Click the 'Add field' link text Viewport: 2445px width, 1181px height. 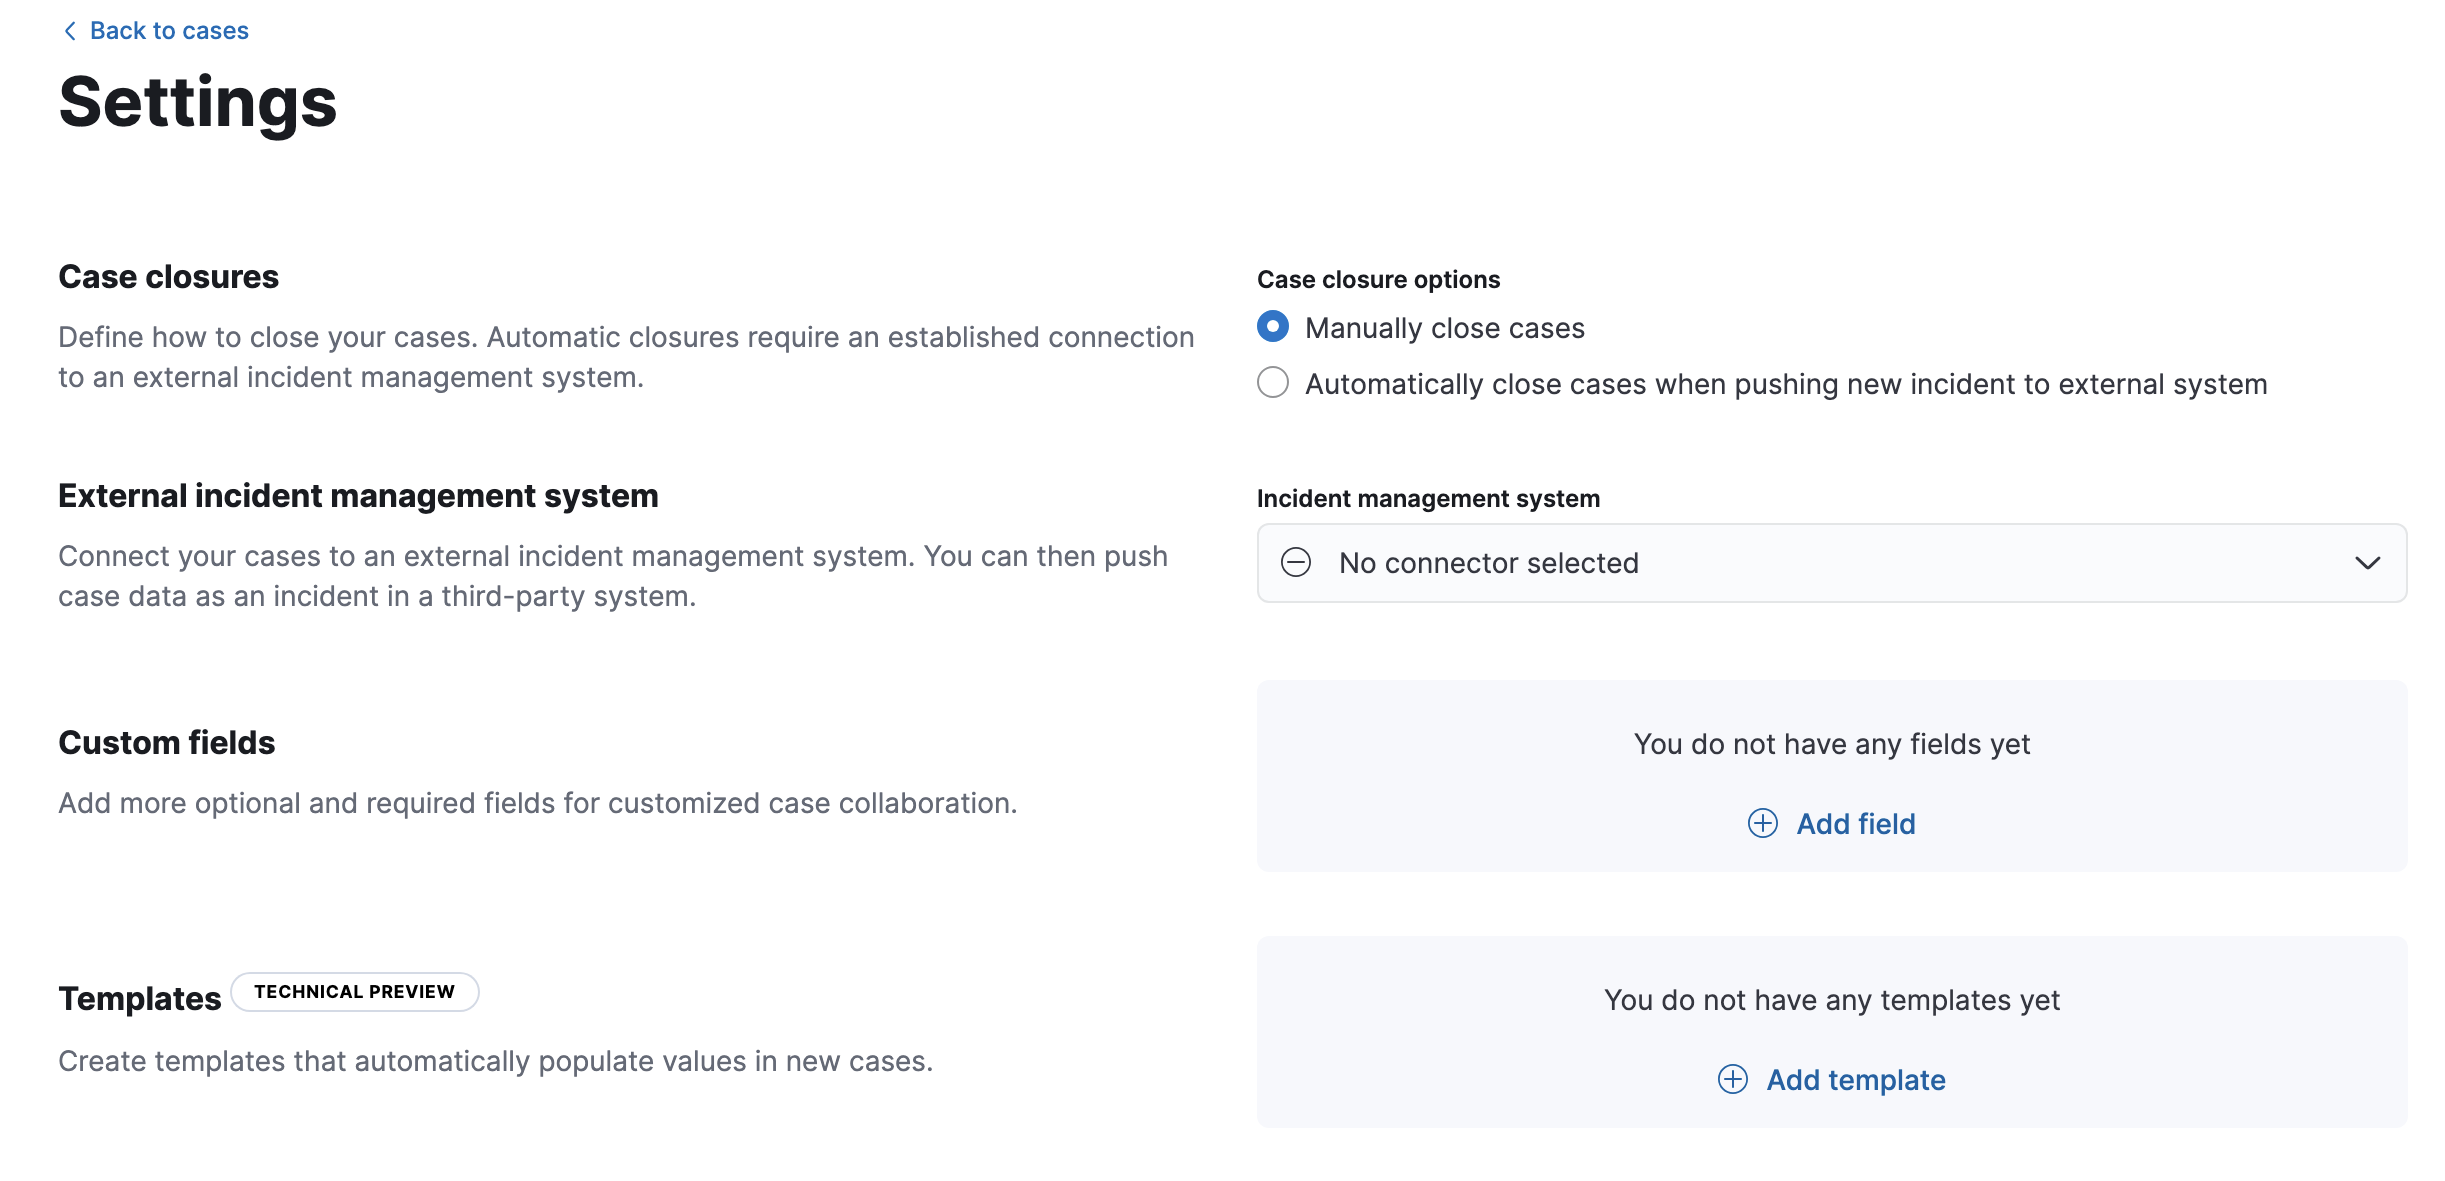(x=1855, y=824)
